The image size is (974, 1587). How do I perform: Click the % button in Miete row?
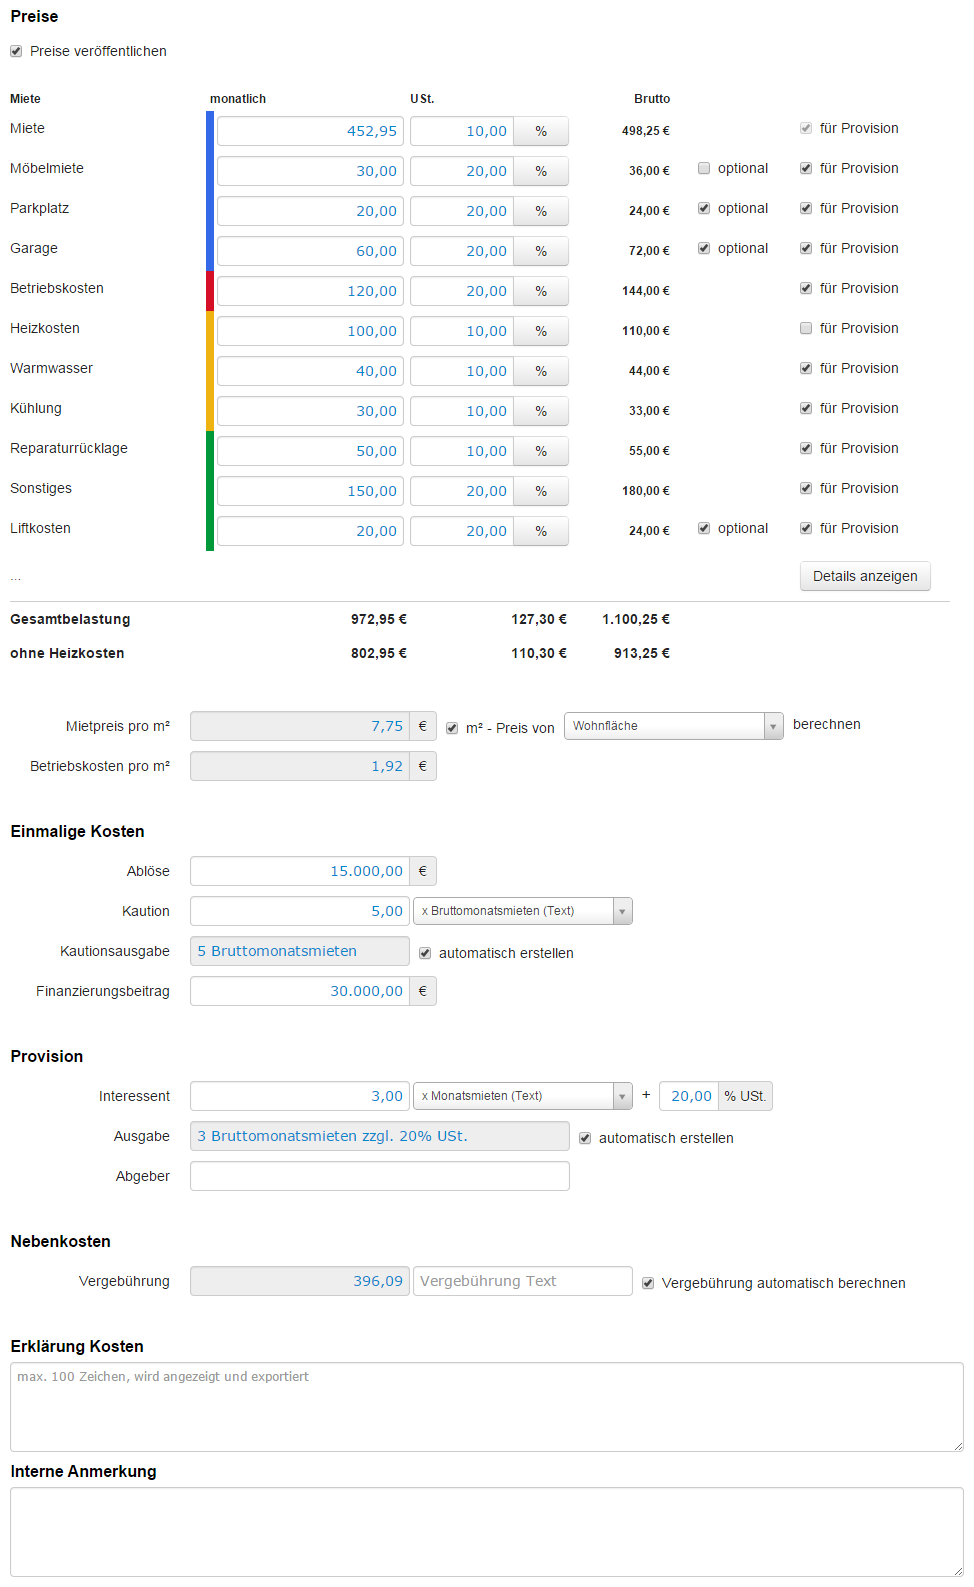coord(541,131)
